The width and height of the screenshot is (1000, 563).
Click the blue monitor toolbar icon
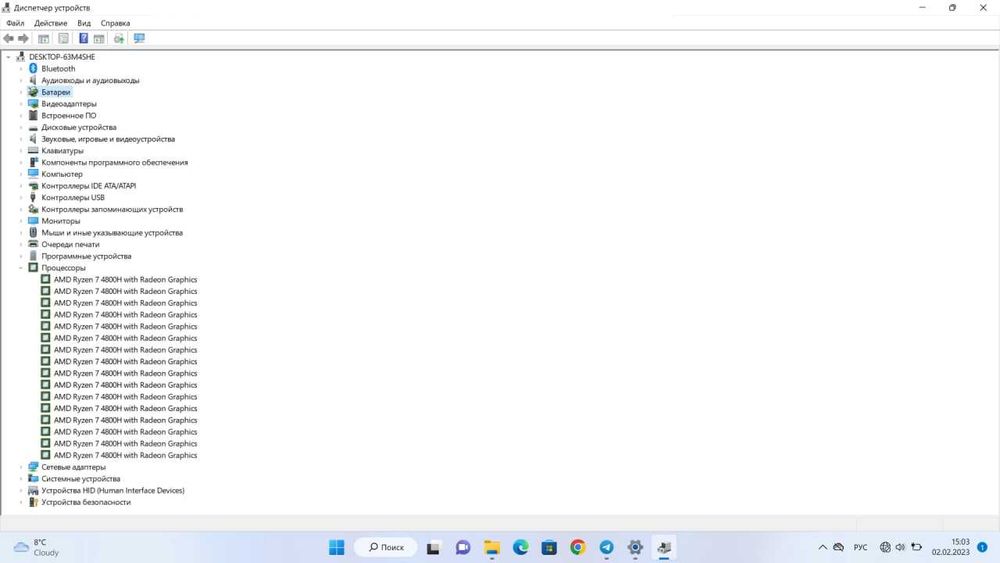point(139,39)
